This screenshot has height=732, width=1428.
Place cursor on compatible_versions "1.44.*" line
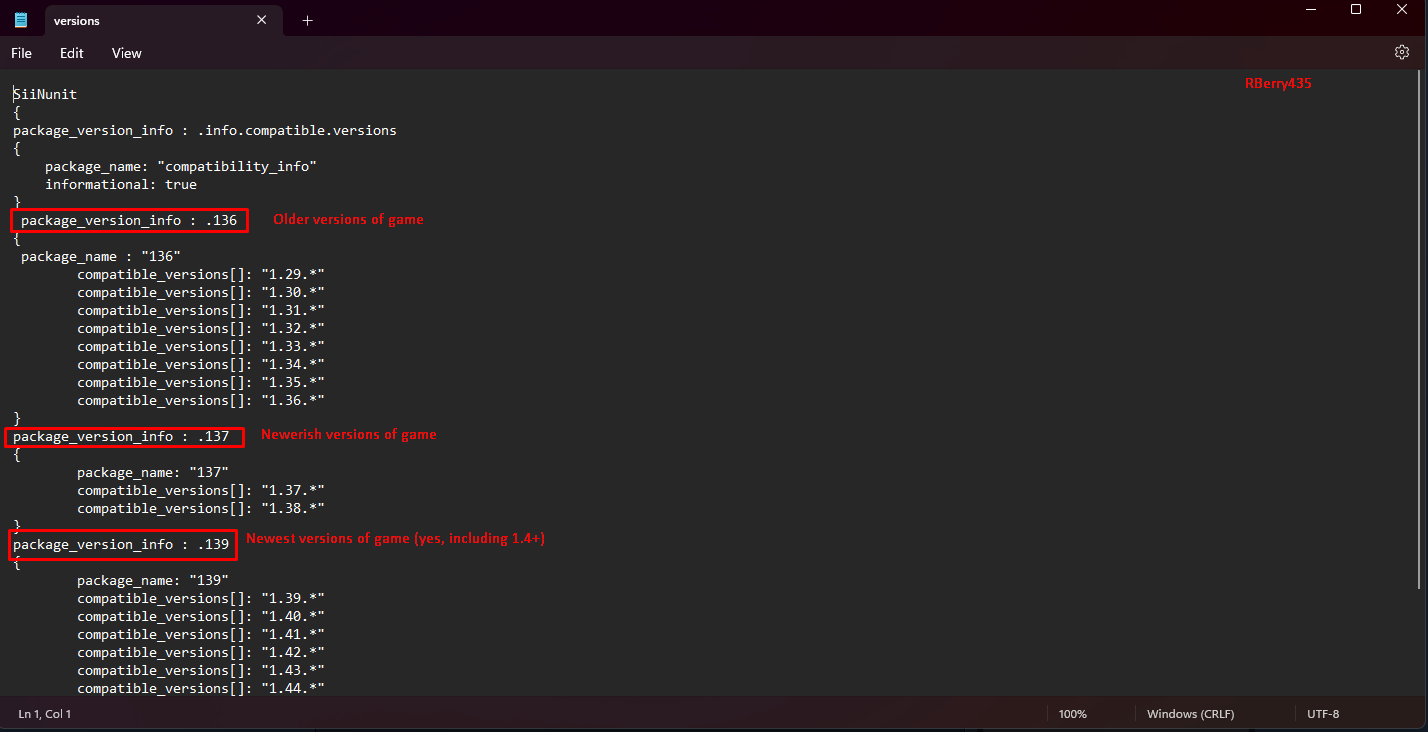coord(200,688)
